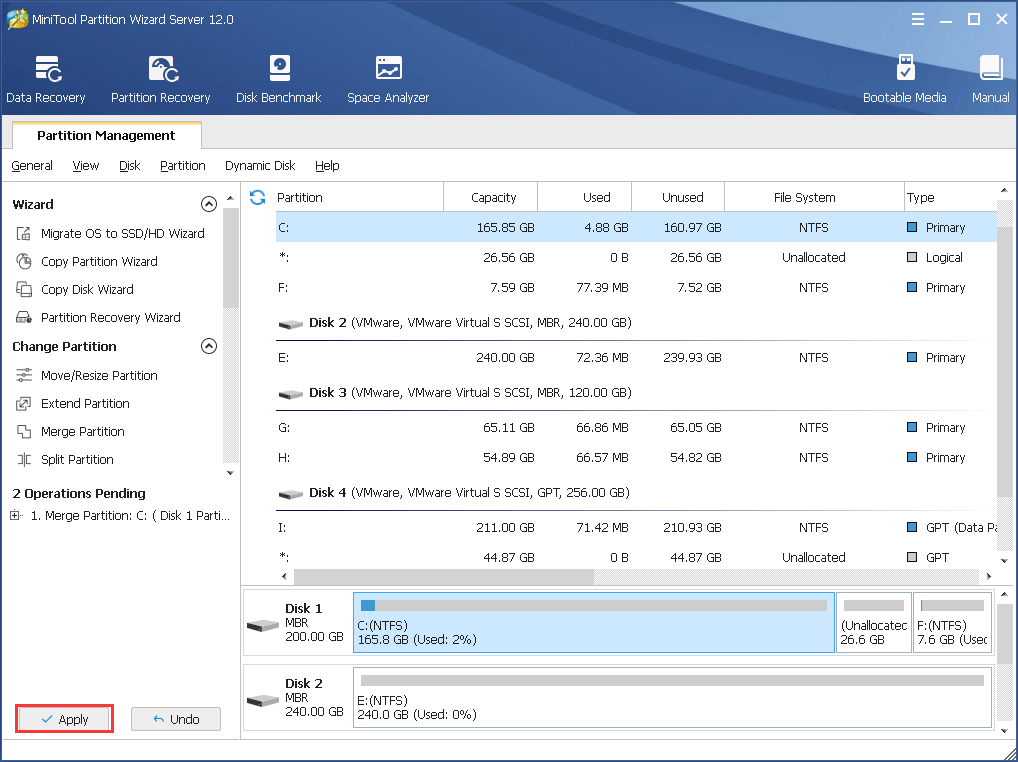
Task: Click the Partition Recovery Wizard icon
Action: [x=24, y=317]
